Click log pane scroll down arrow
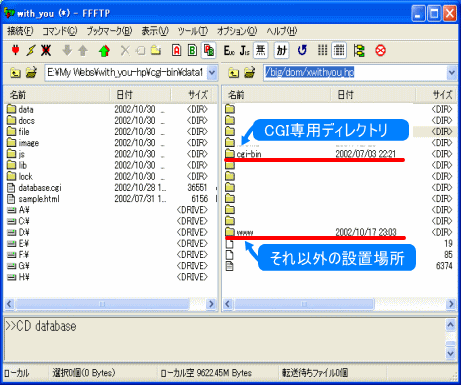 (450, 353)
